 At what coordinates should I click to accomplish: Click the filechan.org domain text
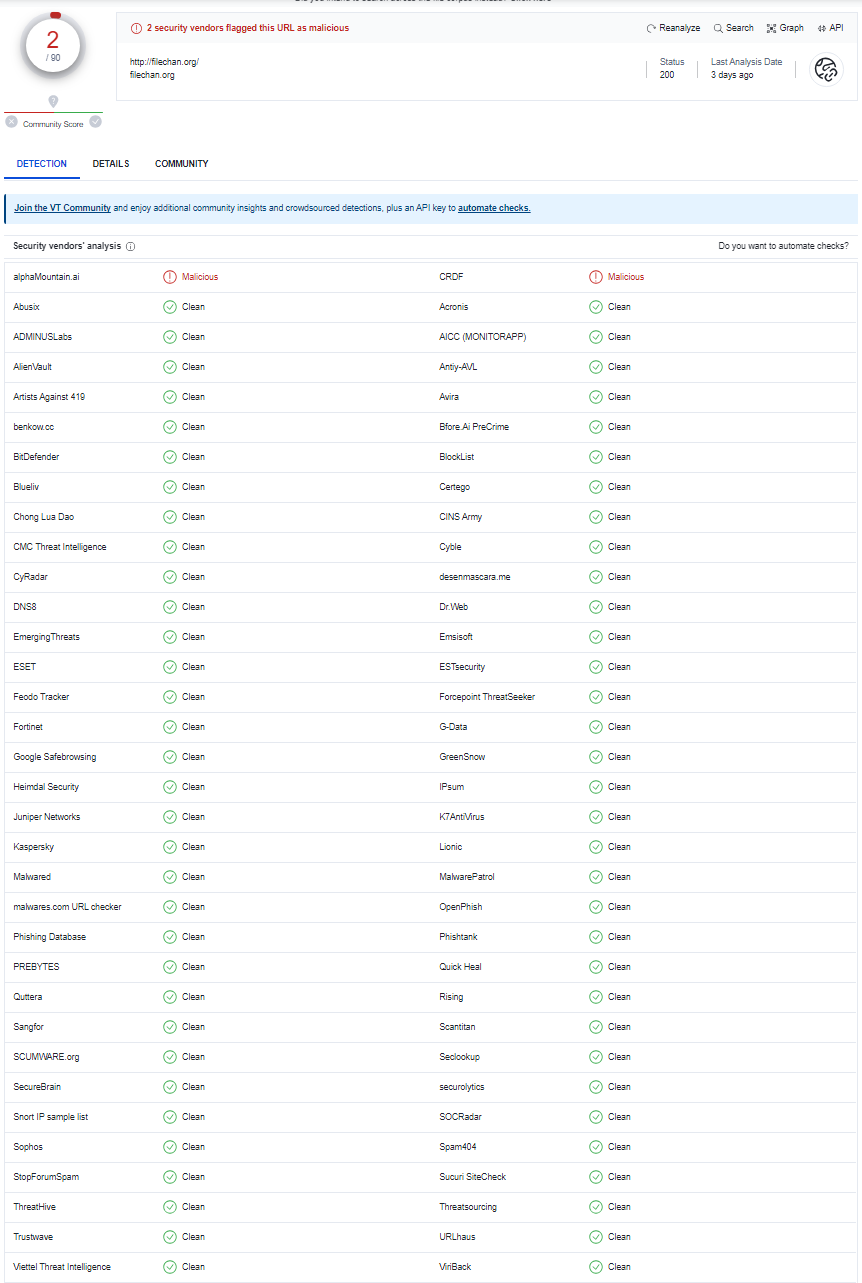tap(152, 75)
